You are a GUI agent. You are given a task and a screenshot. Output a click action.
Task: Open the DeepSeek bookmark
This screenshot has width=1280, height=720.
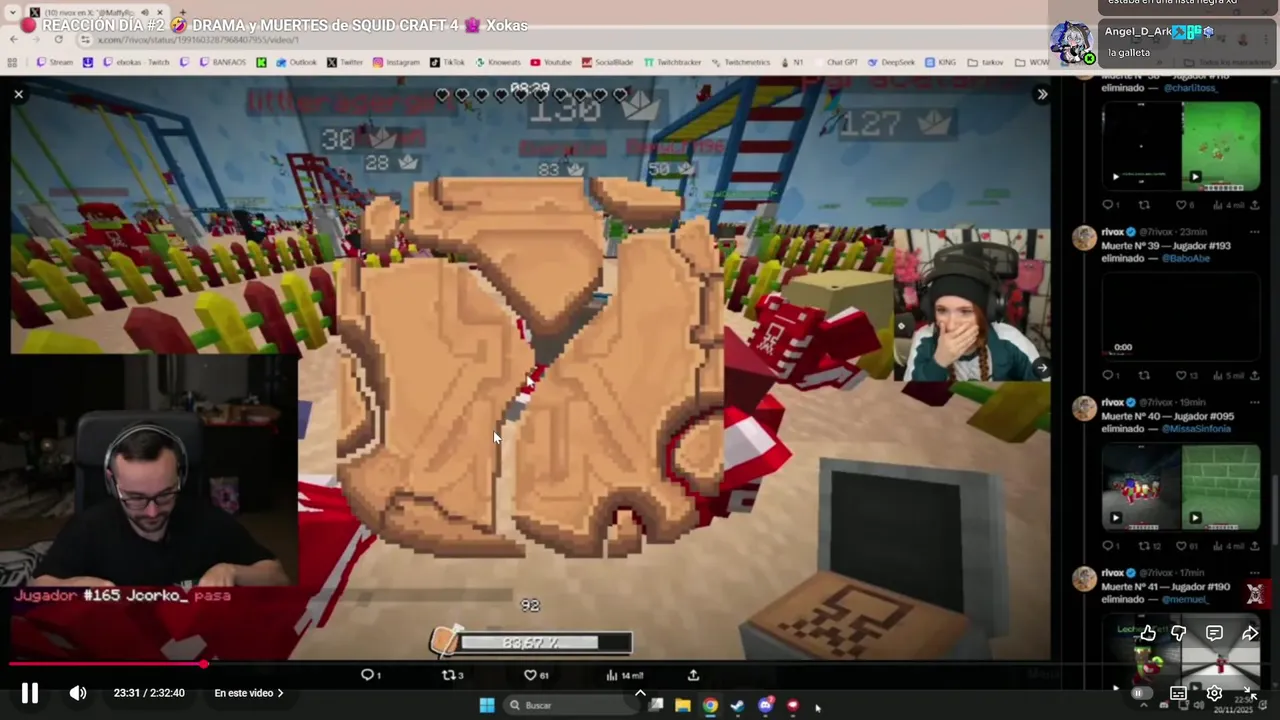[890, 62]
